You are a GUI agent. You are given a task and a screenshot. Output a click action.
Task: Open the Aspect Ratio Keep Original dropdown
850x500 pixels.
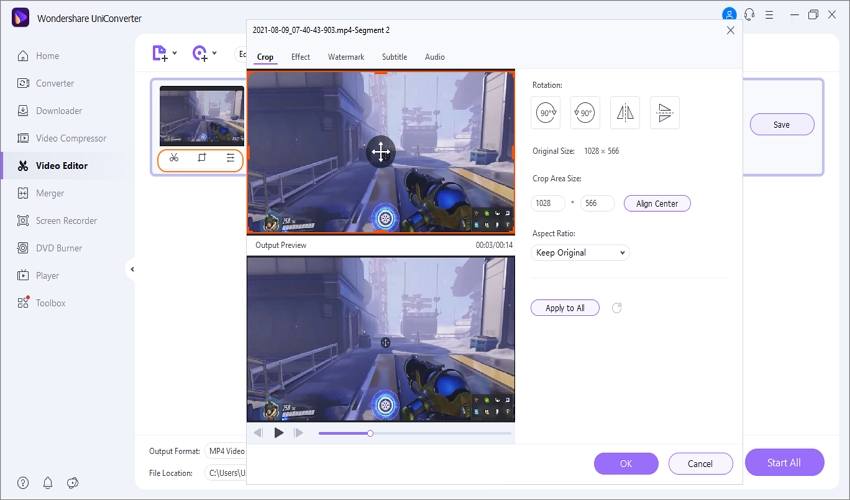click(580, 253)
